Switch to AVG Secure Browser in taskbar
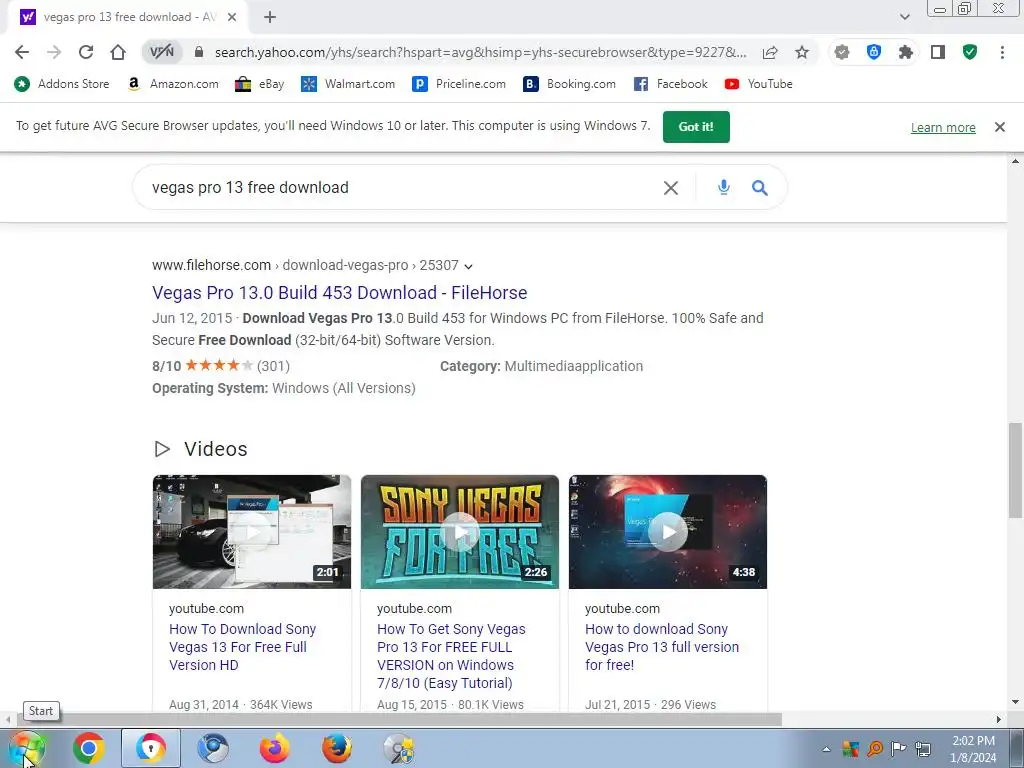This screenshot has height=768, width=1024. [x=151, y=748]
